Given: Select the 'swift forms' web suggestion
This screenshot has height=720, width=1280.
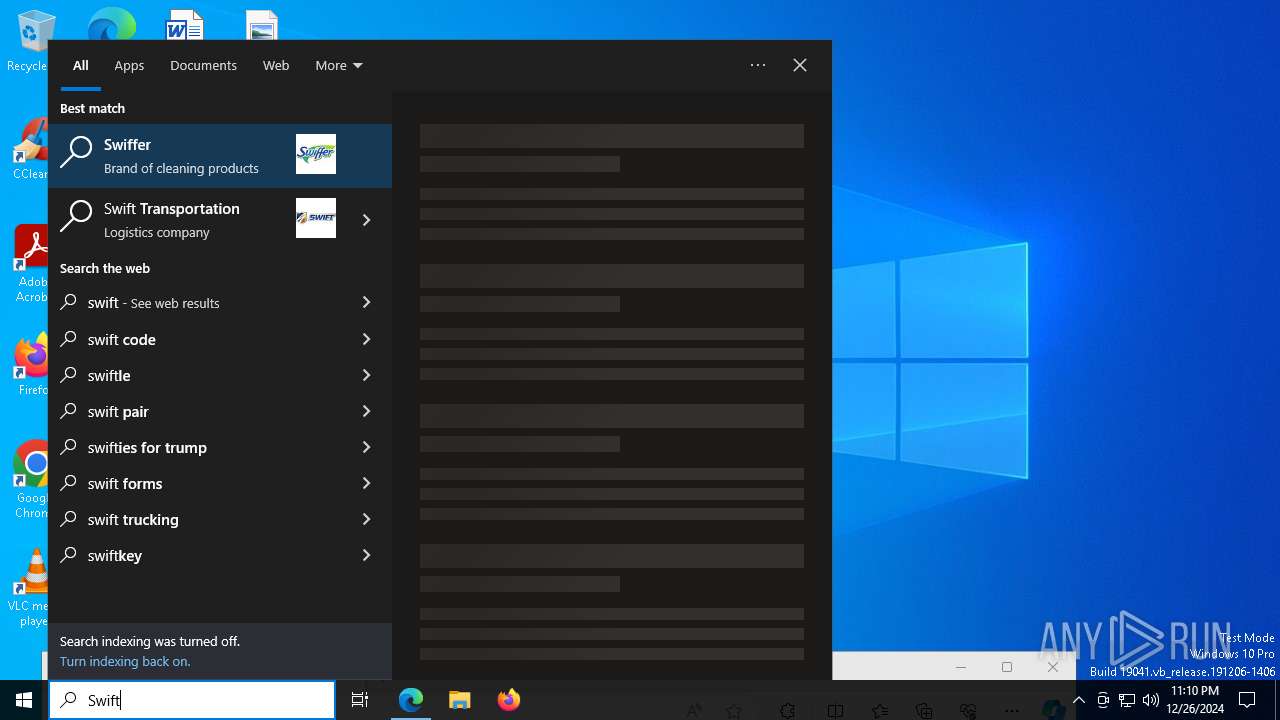Looking at the screenshot, I should pos(195,483).
